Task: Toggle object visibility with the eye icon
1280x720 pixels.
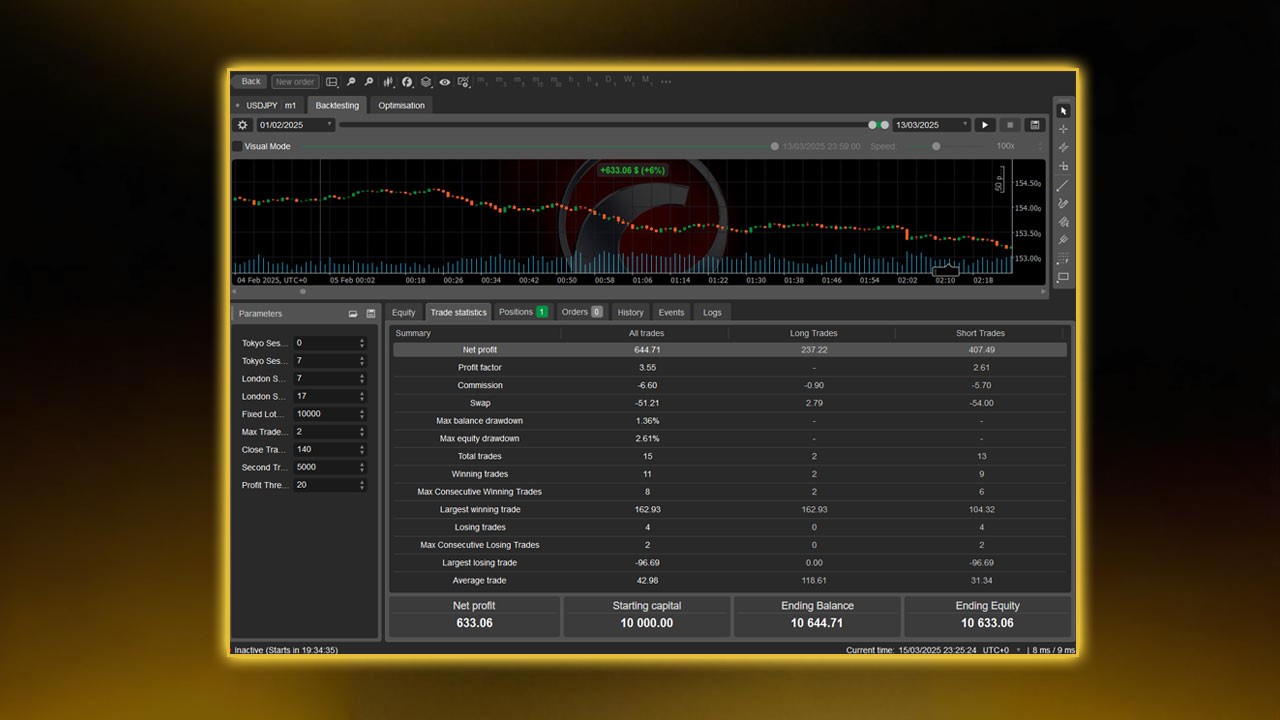Action: pyautogui.click(x=444, y=81)
